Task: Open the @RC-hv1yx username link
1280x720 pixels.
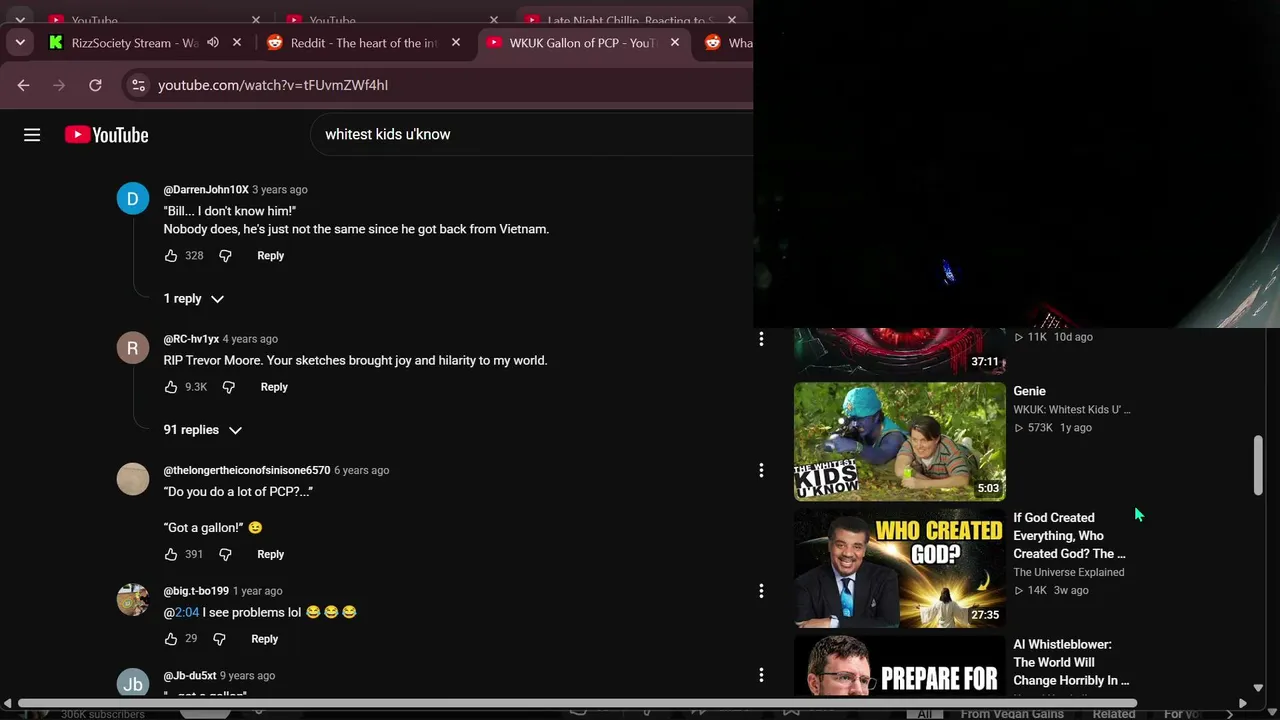Action: (191, 339)
